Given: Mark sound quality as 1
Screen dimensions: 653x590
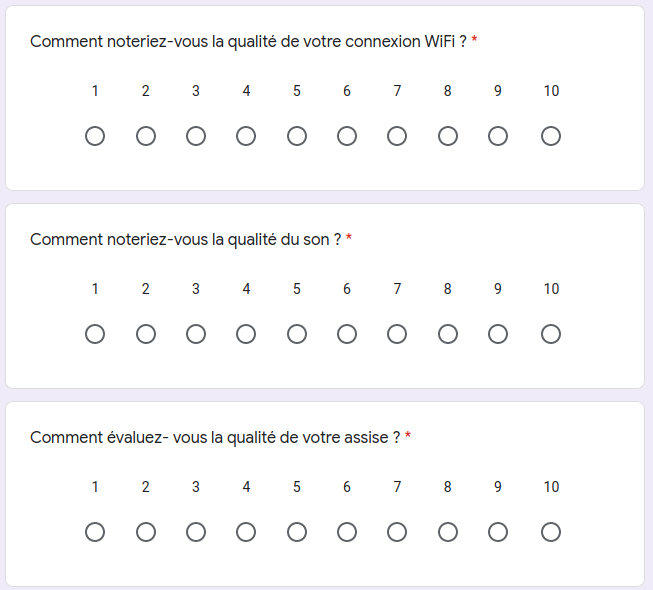Looking at the screenshot, I should tap(95, 334).
